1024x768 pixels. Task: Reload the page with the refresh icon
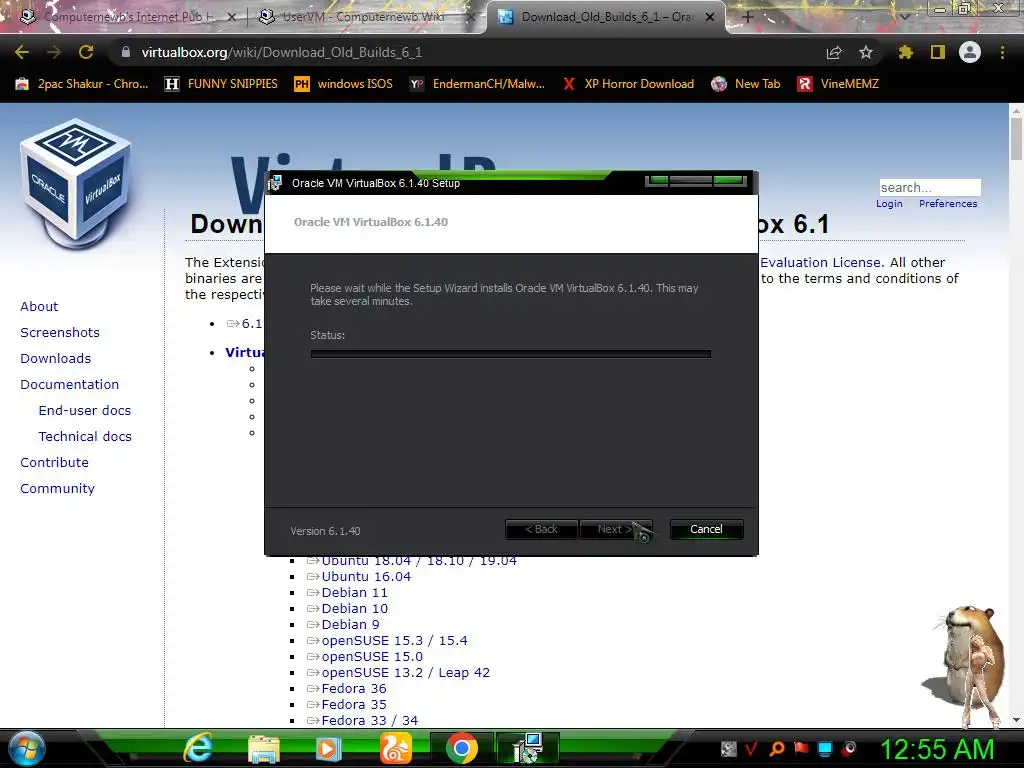86,52
